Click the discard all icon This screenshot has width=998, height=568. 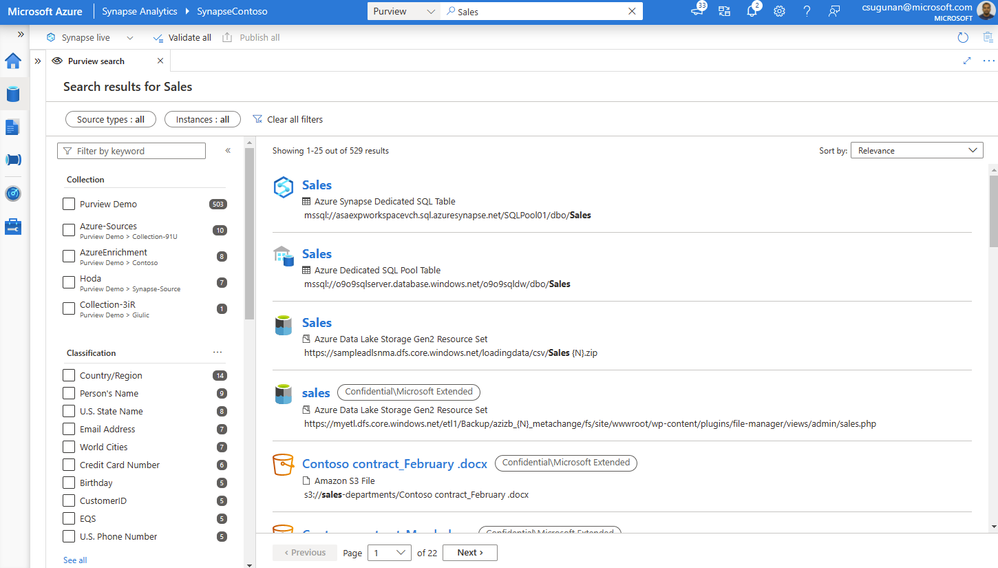[988, 38]
